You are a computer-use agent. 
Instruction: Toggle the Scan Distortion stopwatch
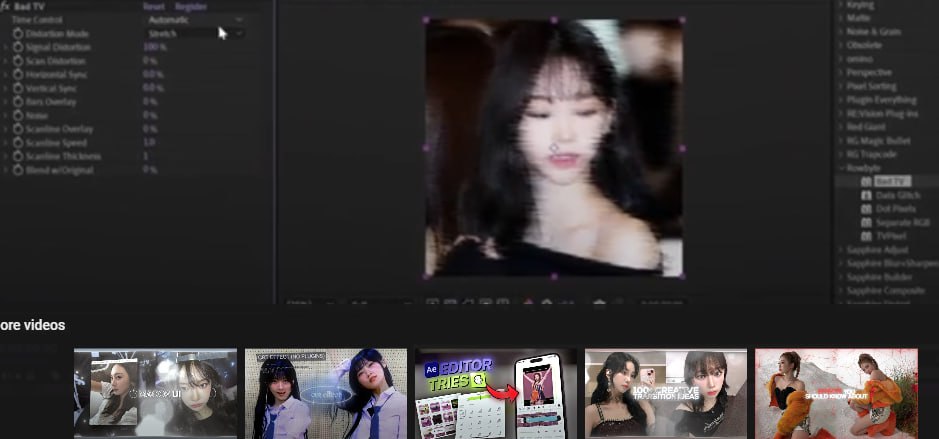pos(18,61)
